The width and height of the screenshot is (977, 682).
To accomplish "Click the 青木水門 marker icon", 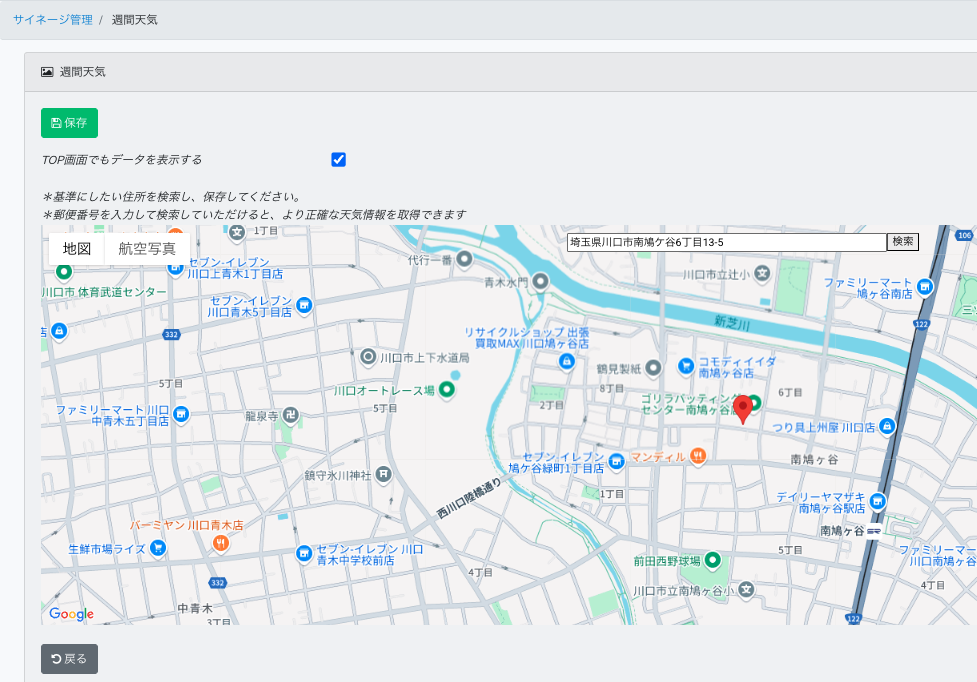I will (x=540, y=282).
